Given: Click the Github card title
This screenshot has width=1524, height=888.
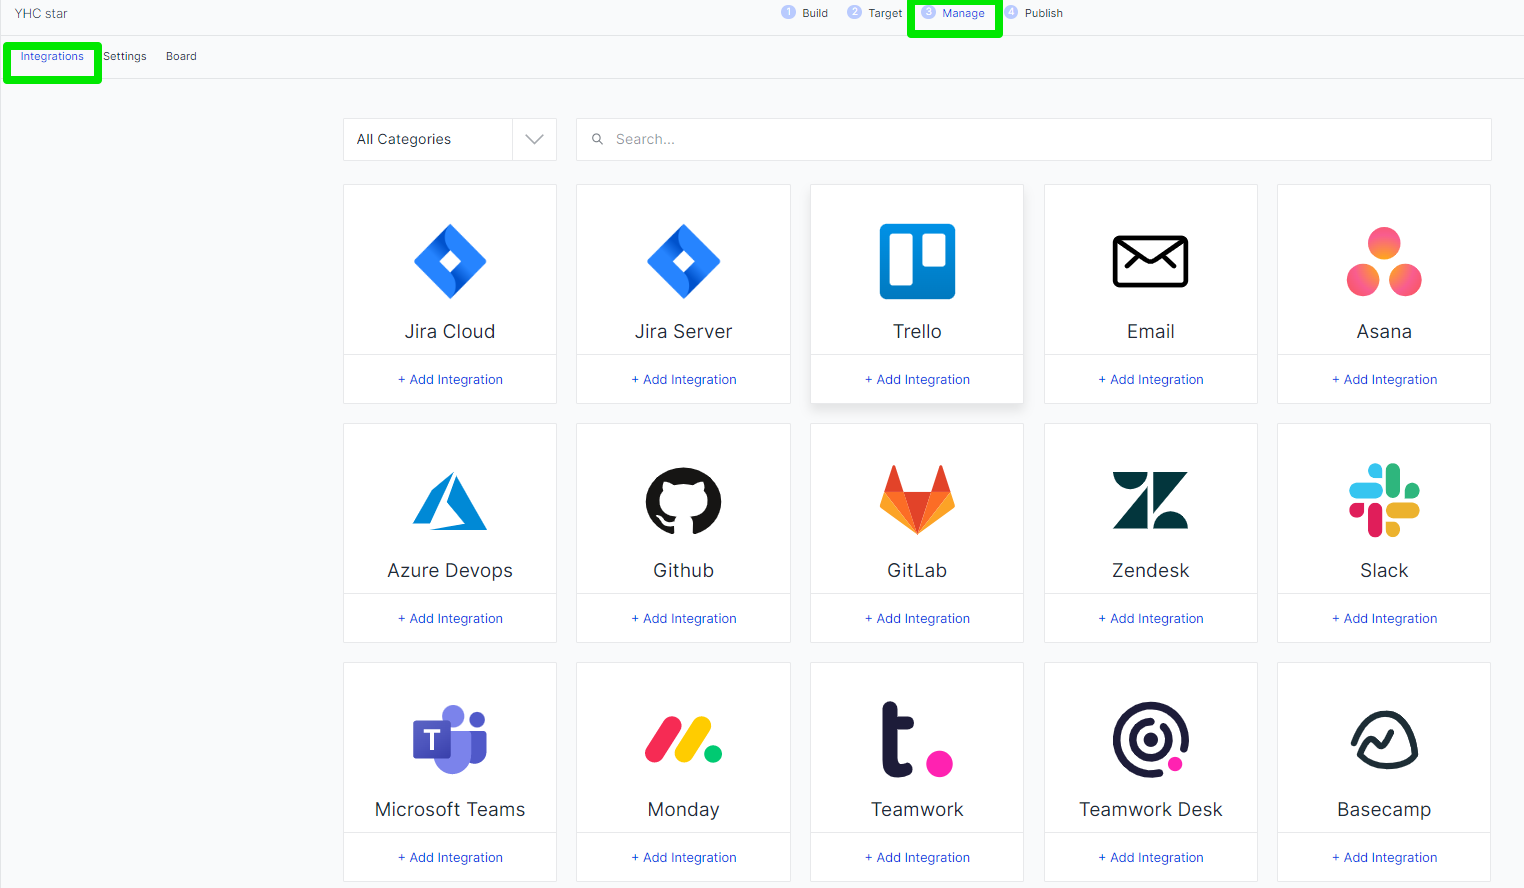Looking at the screenshot, I should point(683,570).
